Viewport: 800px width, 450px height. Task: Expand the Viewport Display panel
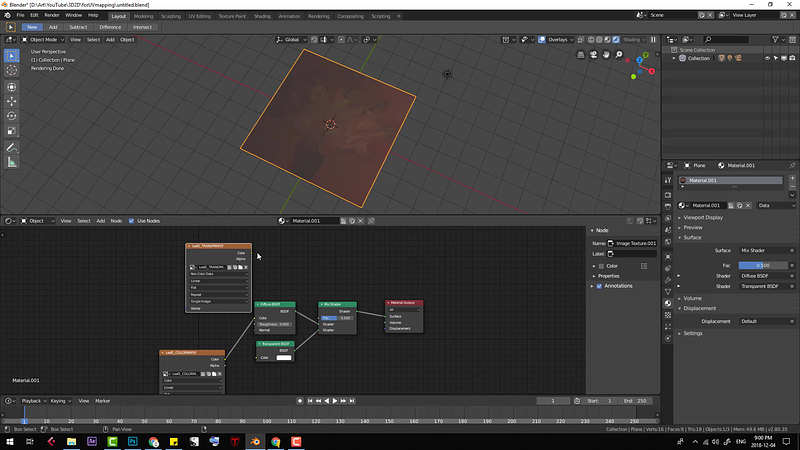click(x=703, y=217)
